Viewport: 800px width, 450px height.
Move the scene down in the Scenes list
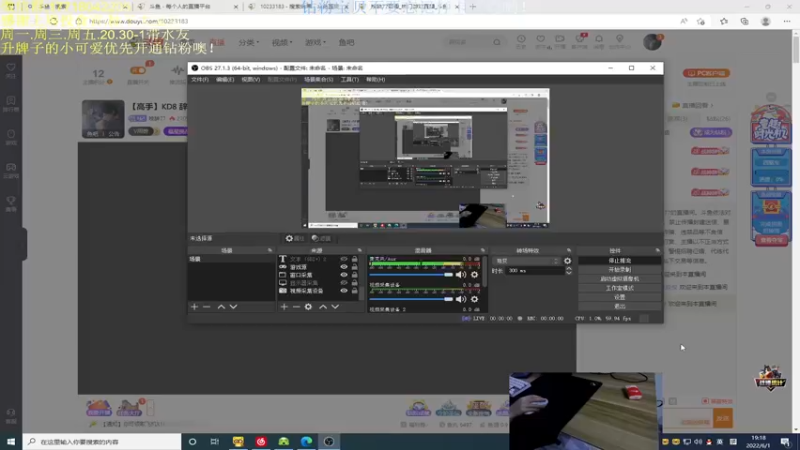point(233,307)
